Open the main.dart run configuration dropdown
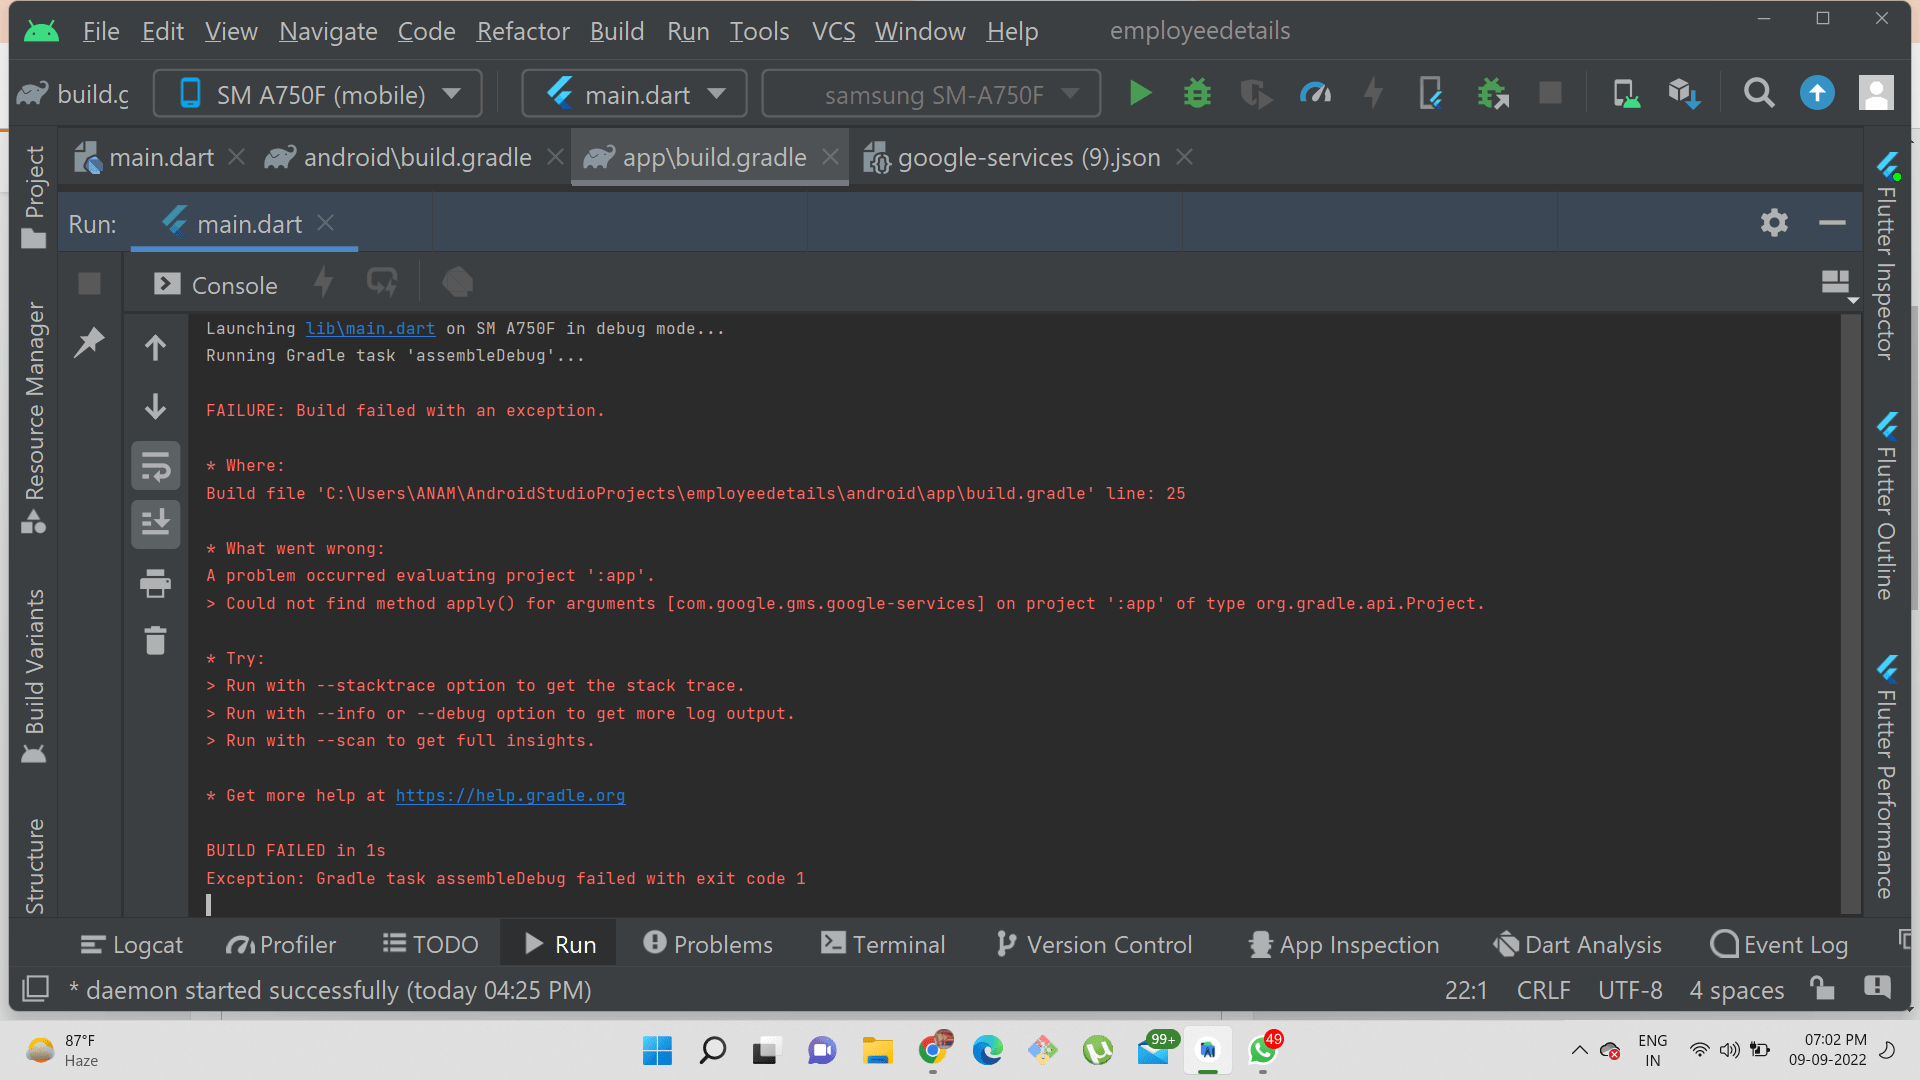This screenshot has width=1920, height=1080. (x=718, y=93)
